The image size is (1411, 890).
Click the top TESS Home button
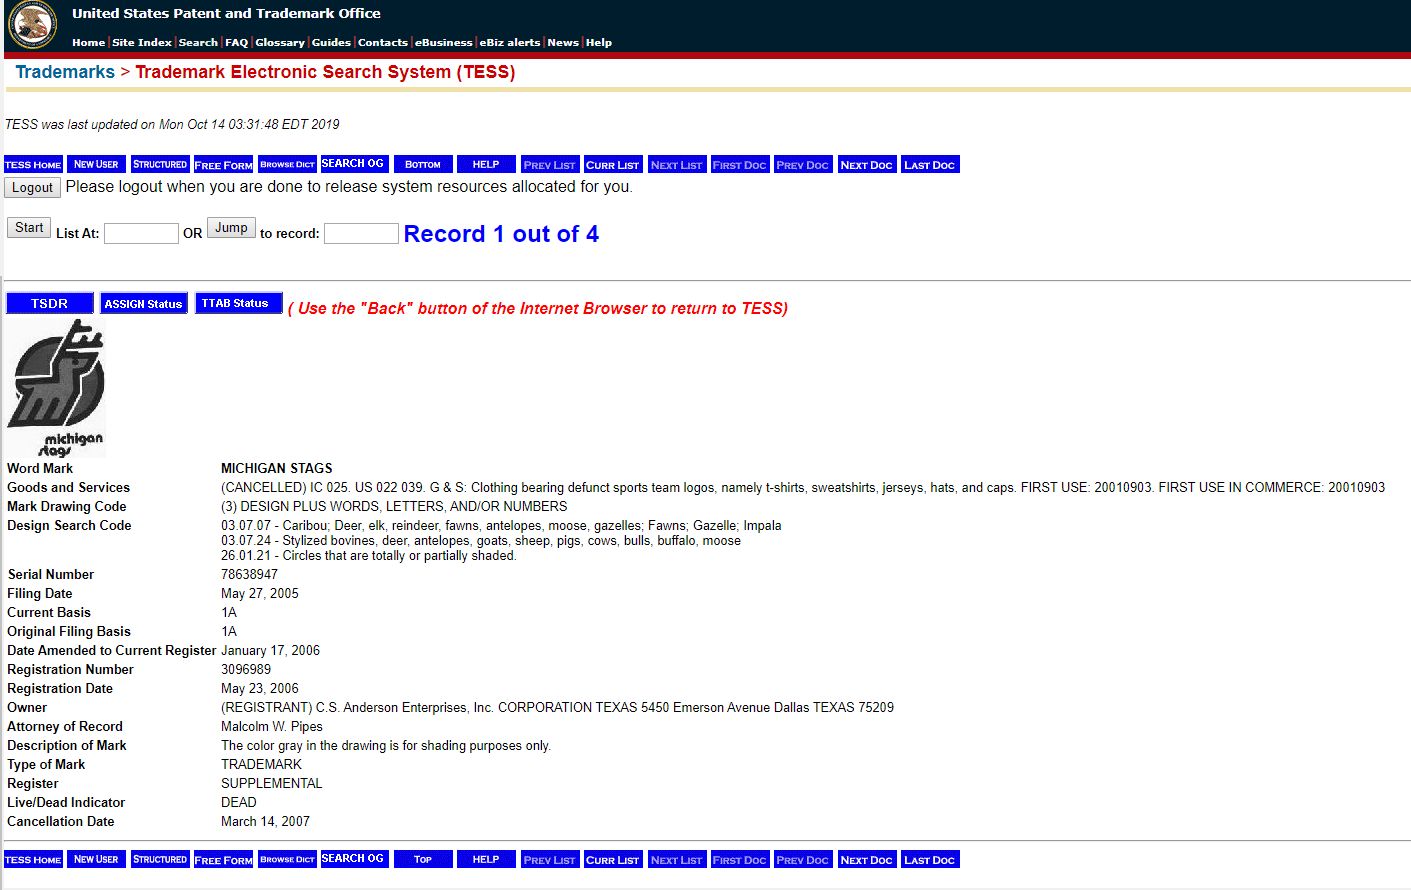tap(34, 164)
